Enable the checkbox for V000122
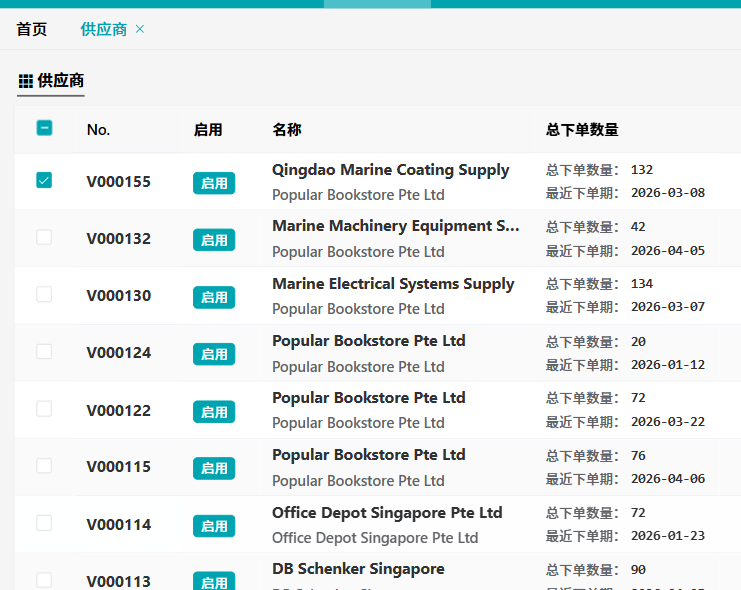This screenshot has width=741, height=590. (44, 408)
